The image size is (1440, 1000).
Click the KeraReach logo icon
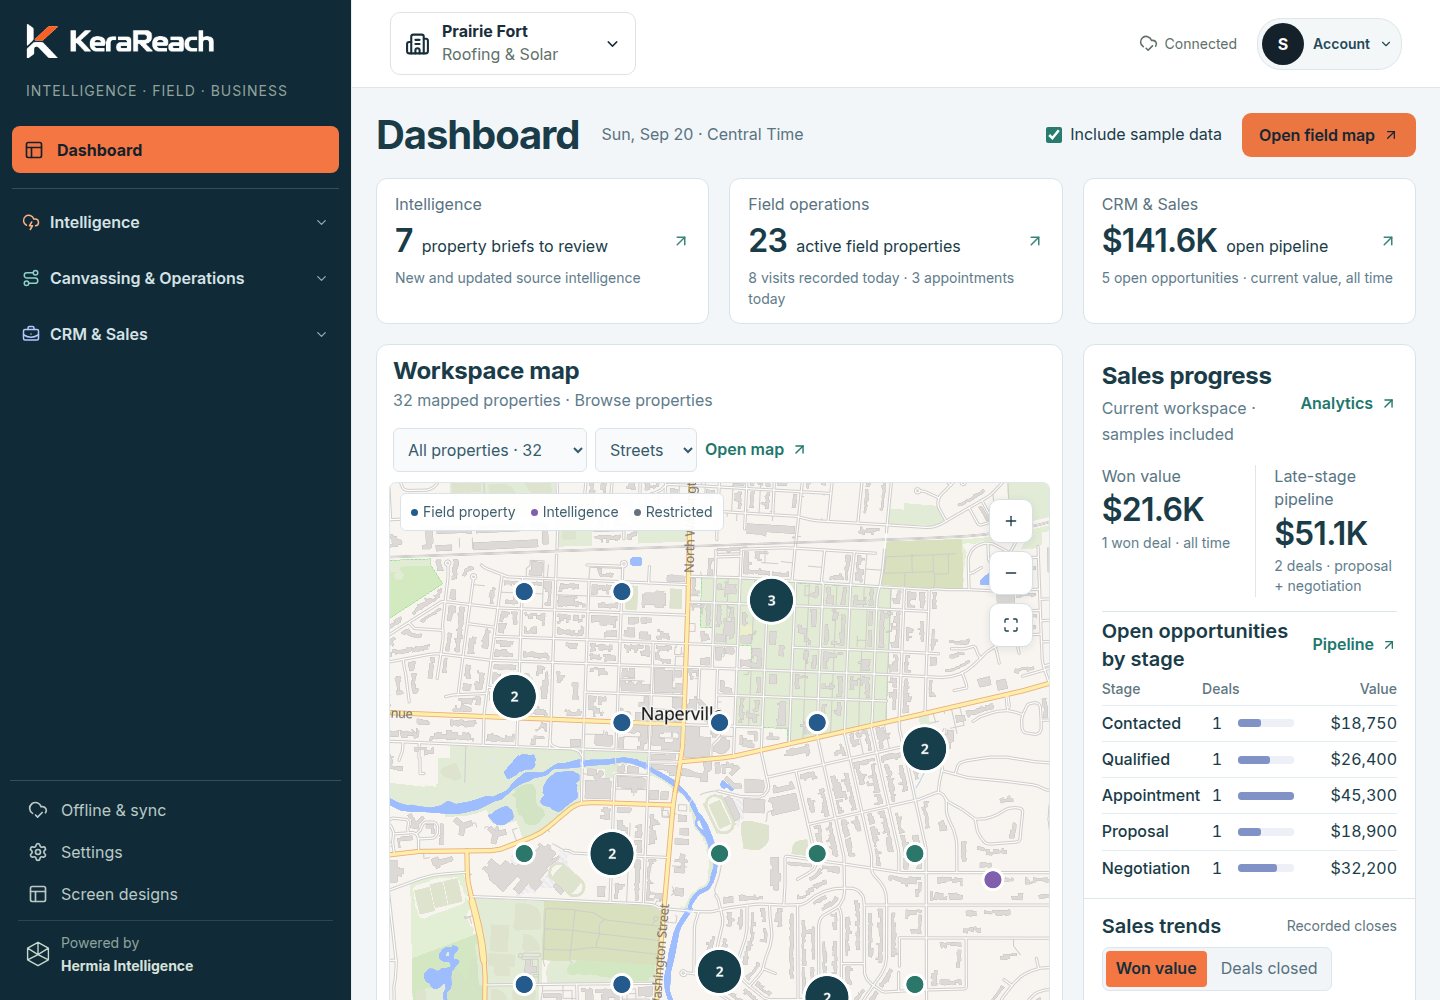pos(42,41)
